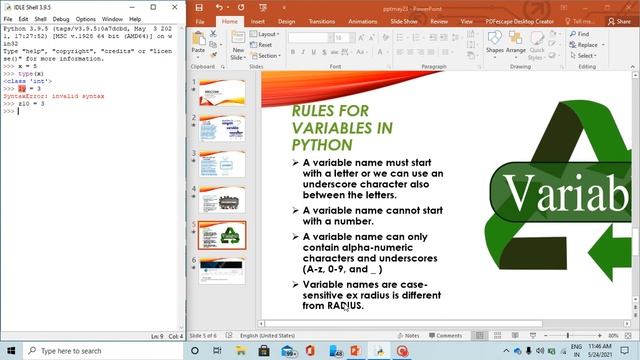Click the Cut scissors icon

click(213, 34)
